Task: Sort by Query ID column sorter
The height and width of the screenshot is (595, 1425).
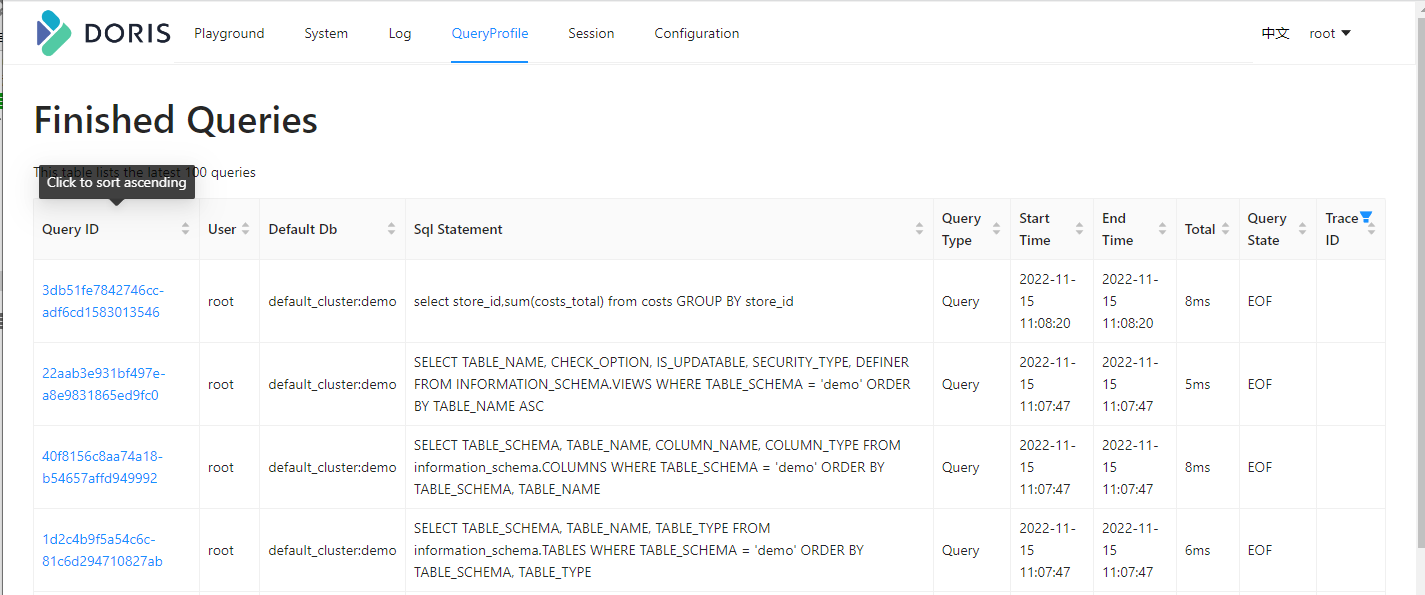Action: pyautogui.click(x=185, y=229)
